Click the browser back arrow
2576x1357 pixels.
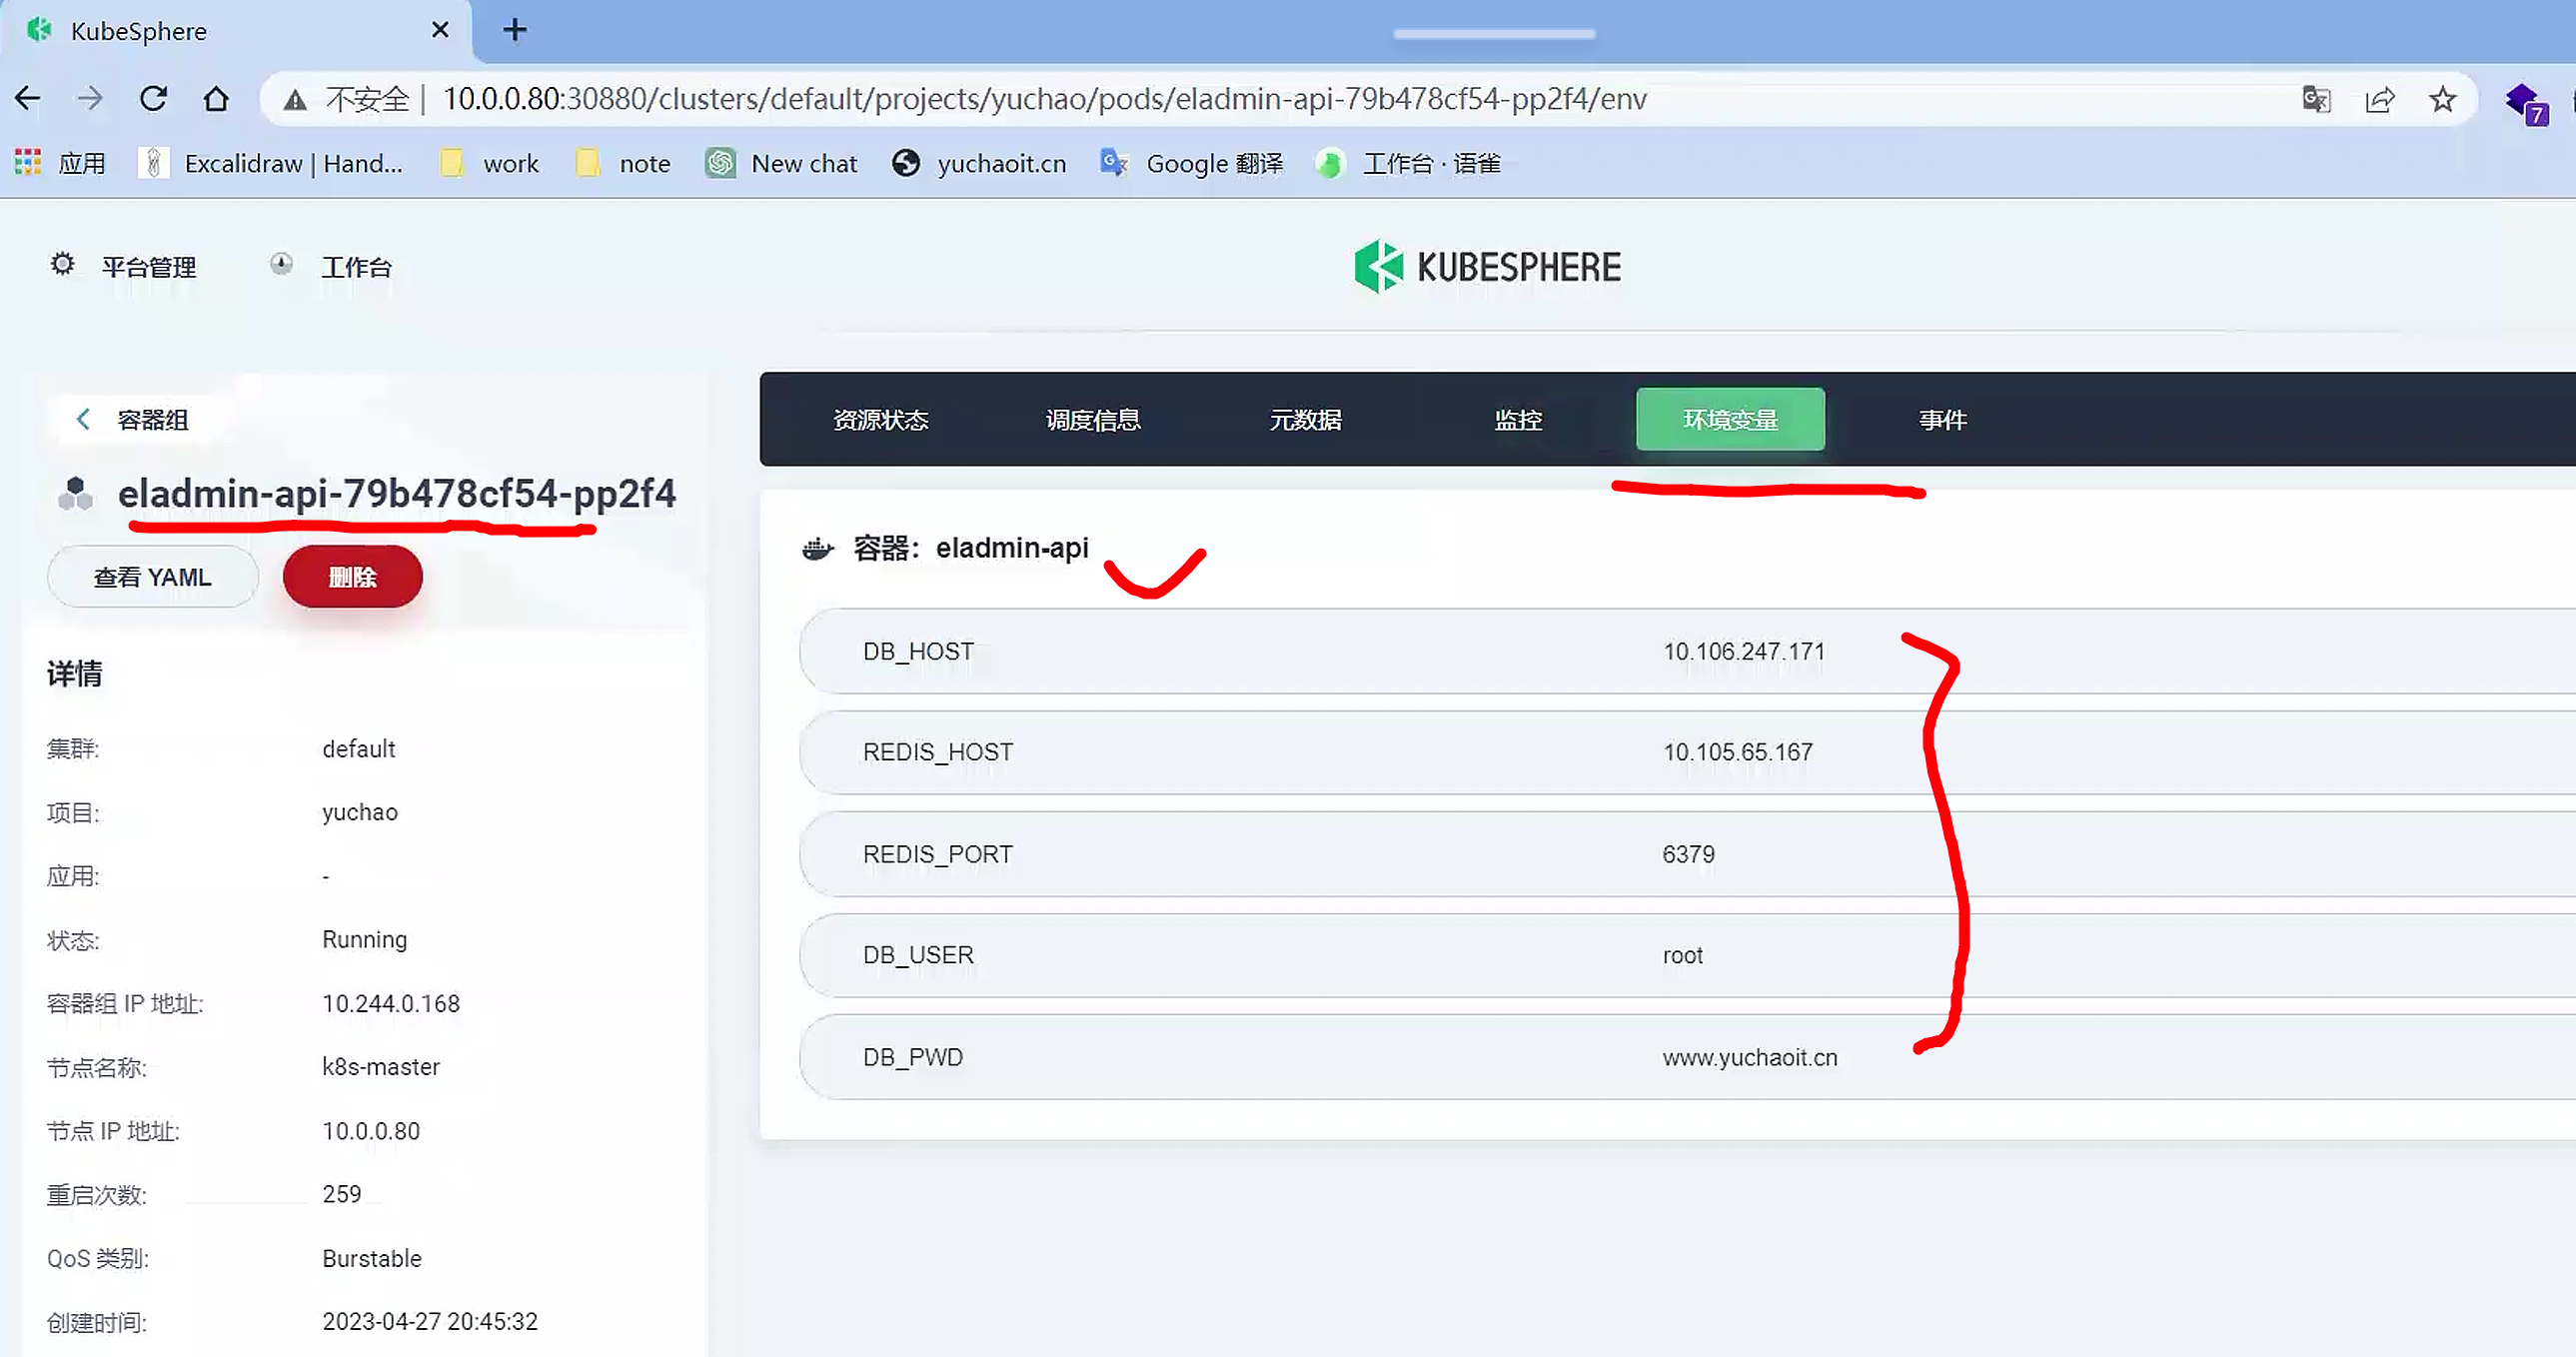pyautogui.click(x=28, y=99)
